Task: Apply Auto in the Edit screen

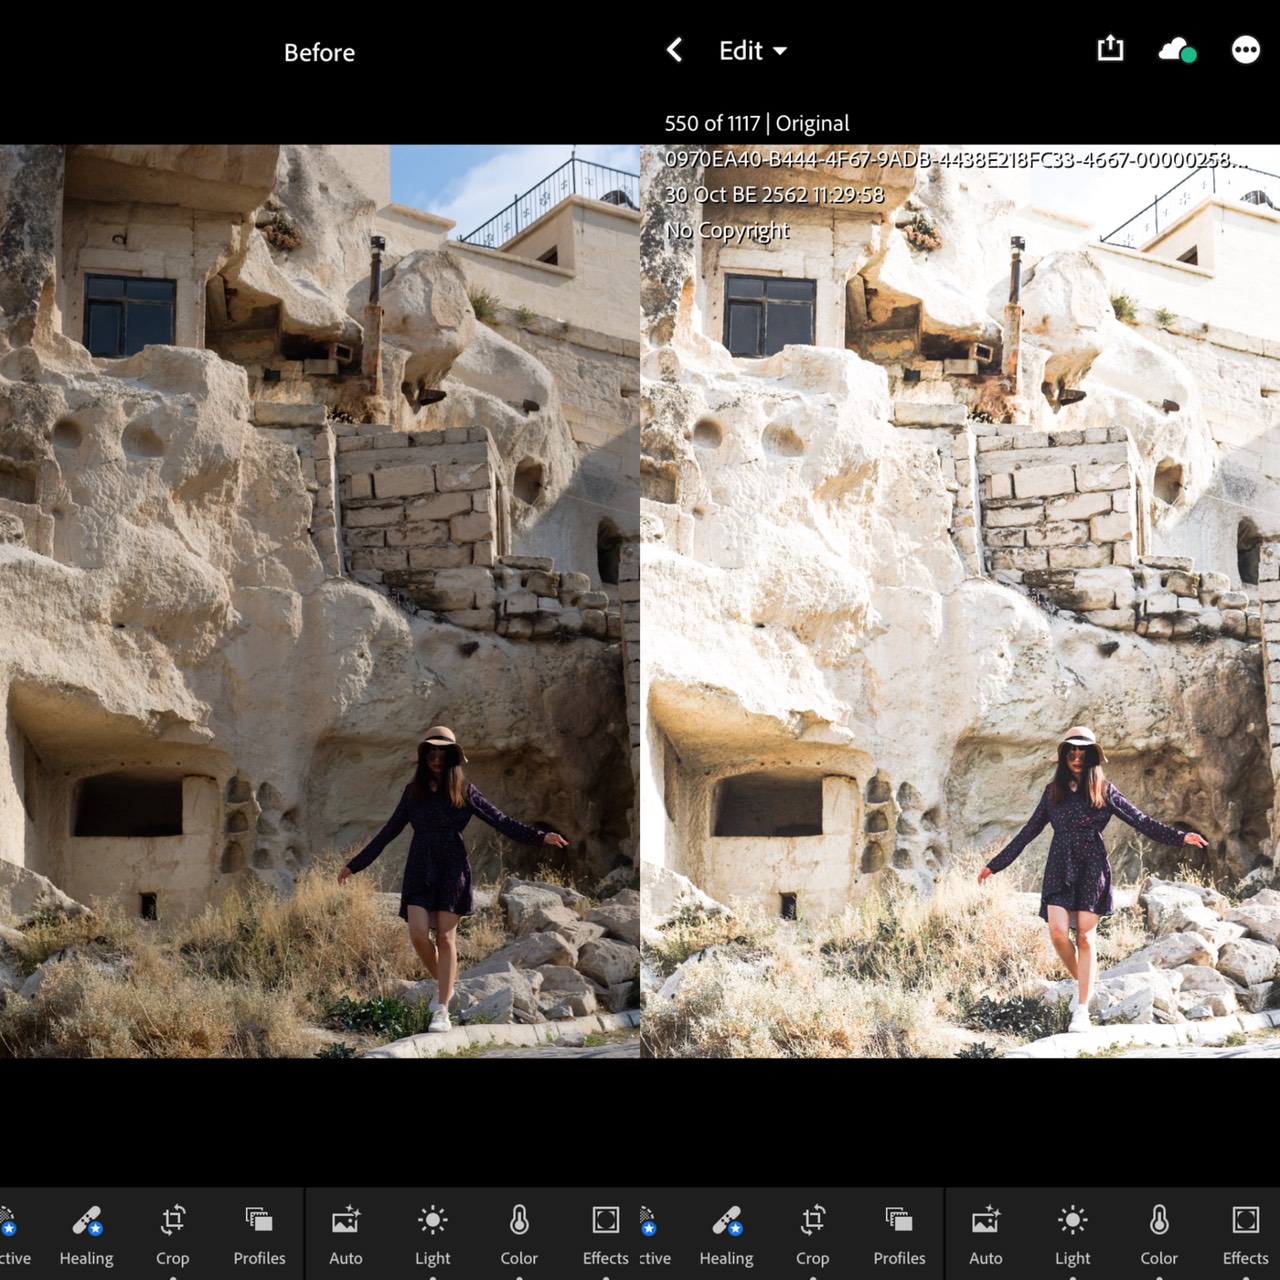Action: (x=986, y=1236)
